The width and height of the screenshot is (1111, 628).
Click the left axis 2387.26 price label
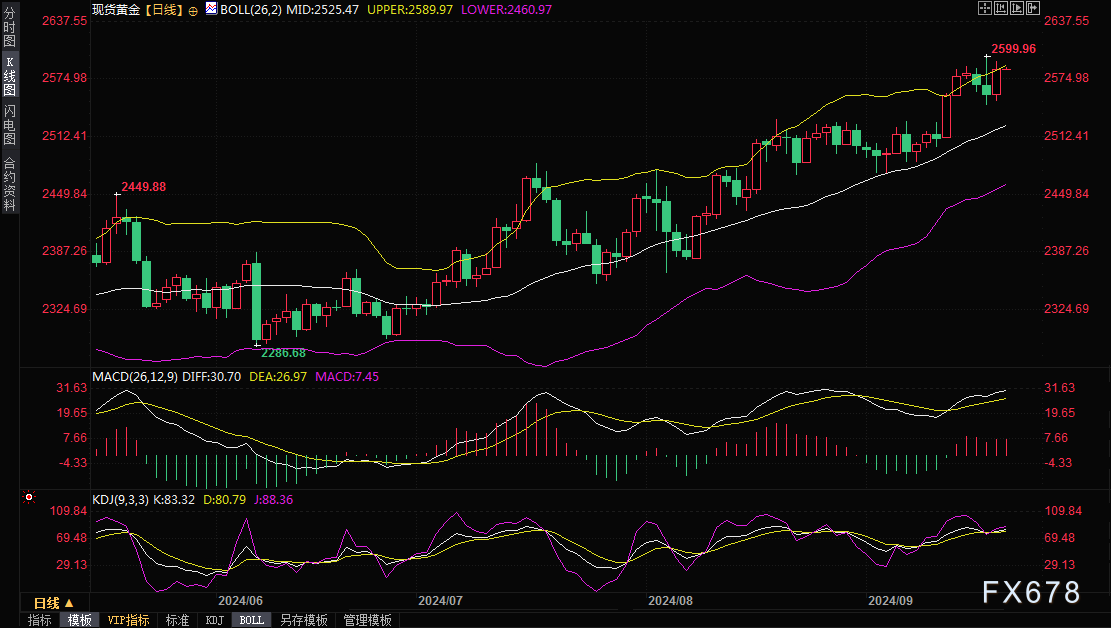coord(64,250)
